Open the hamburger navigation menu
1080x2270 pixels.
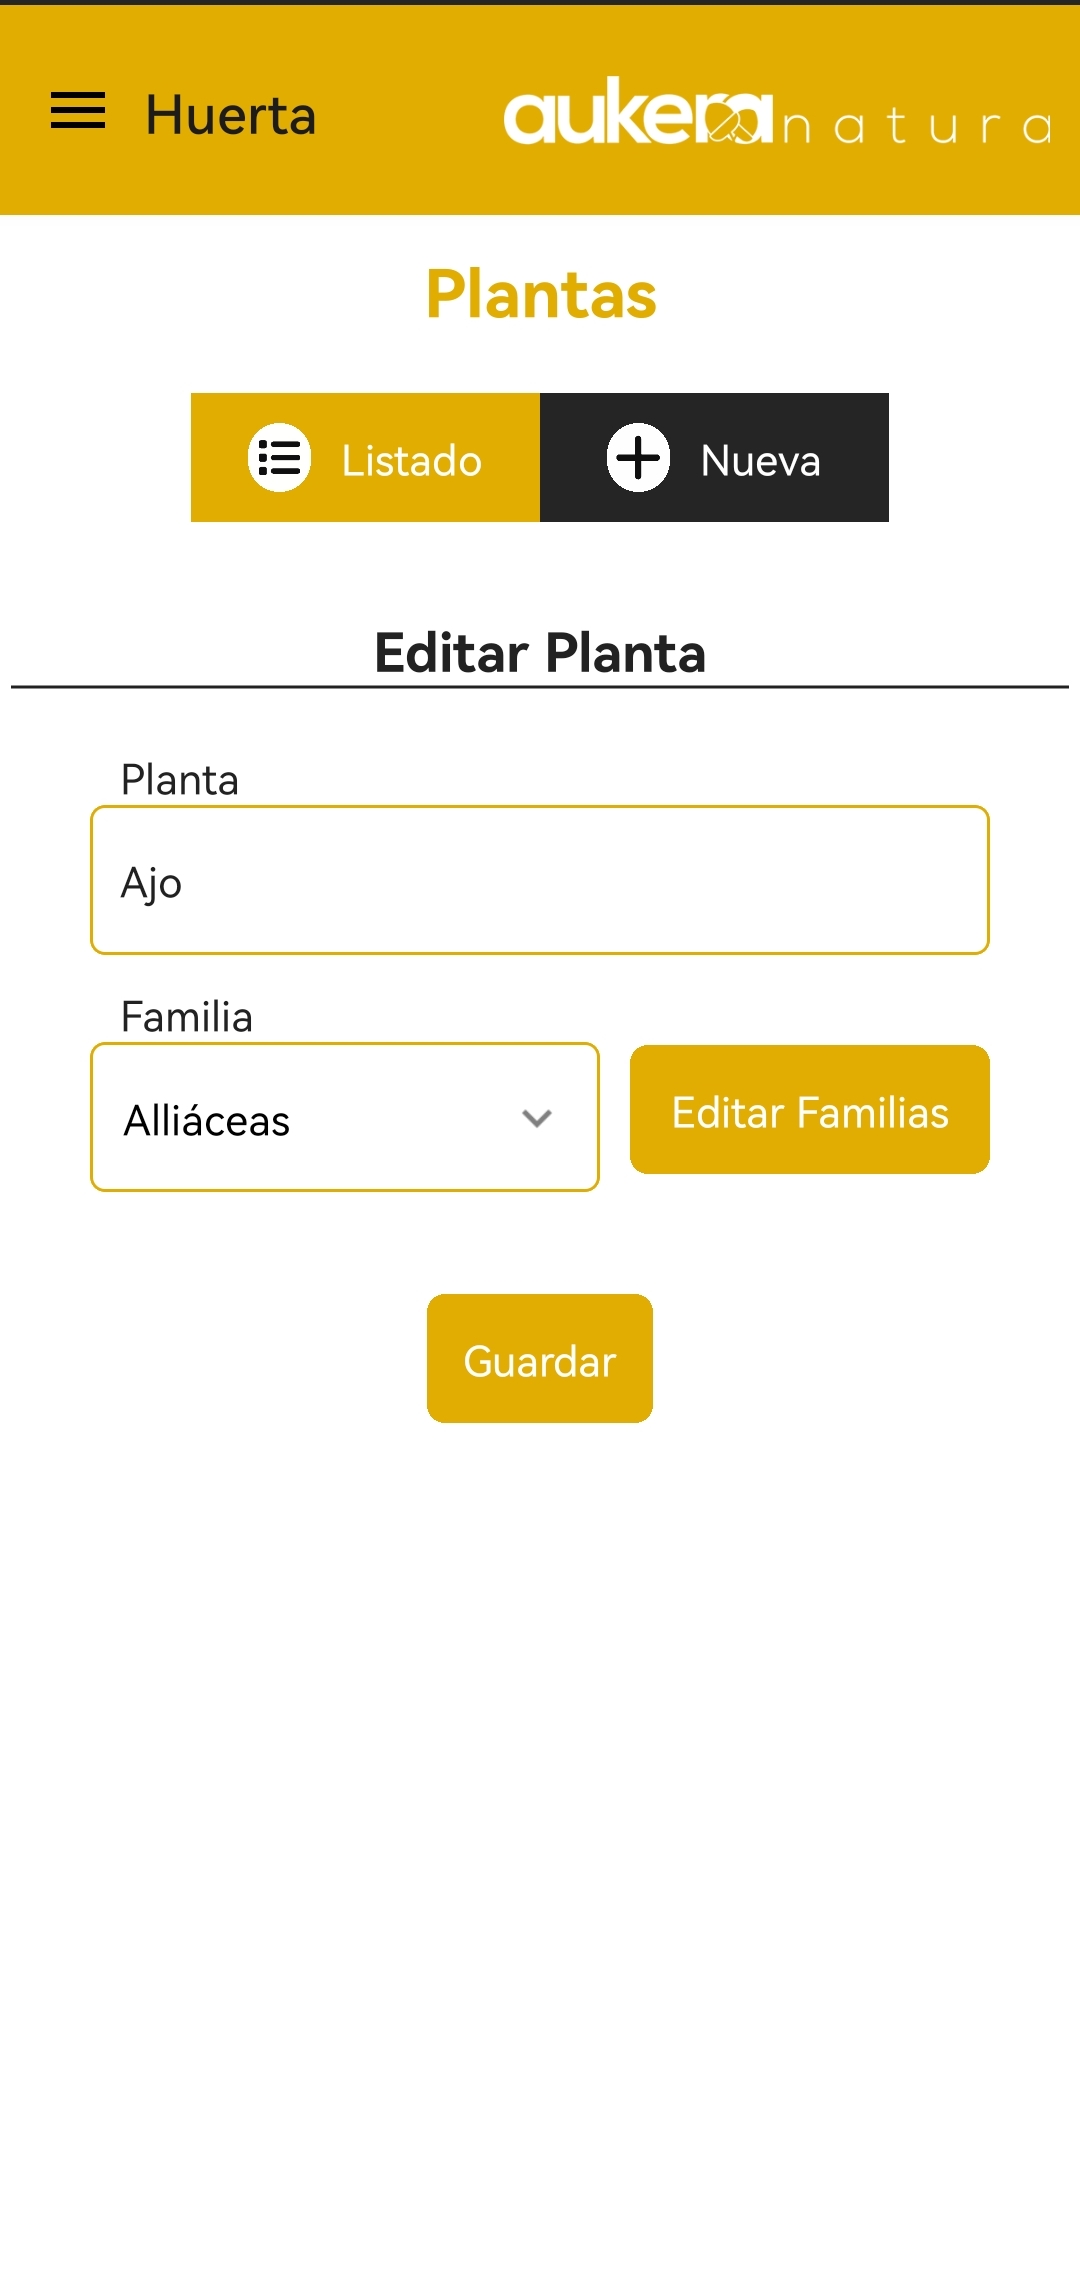[x=78, y=111]
